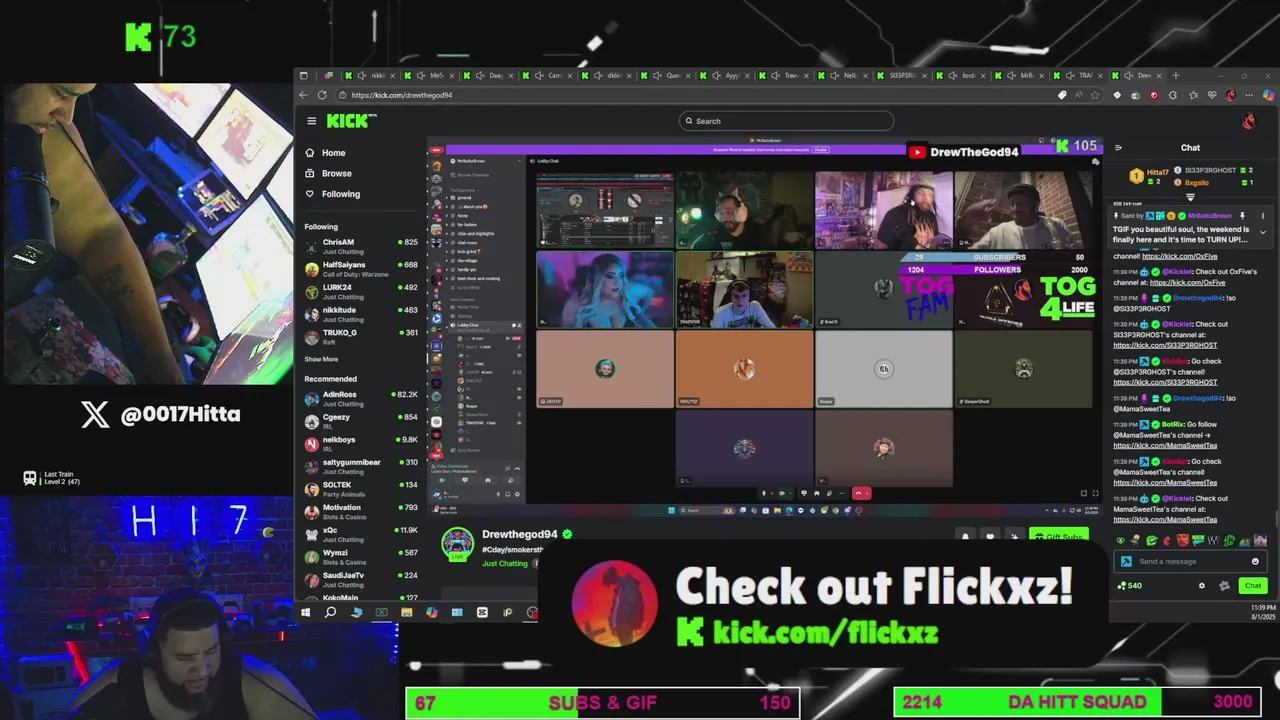This screenshot has height=720, width=1280.
Task: Open HalfSaiyans channel in Following list
Action: point(361,270)
